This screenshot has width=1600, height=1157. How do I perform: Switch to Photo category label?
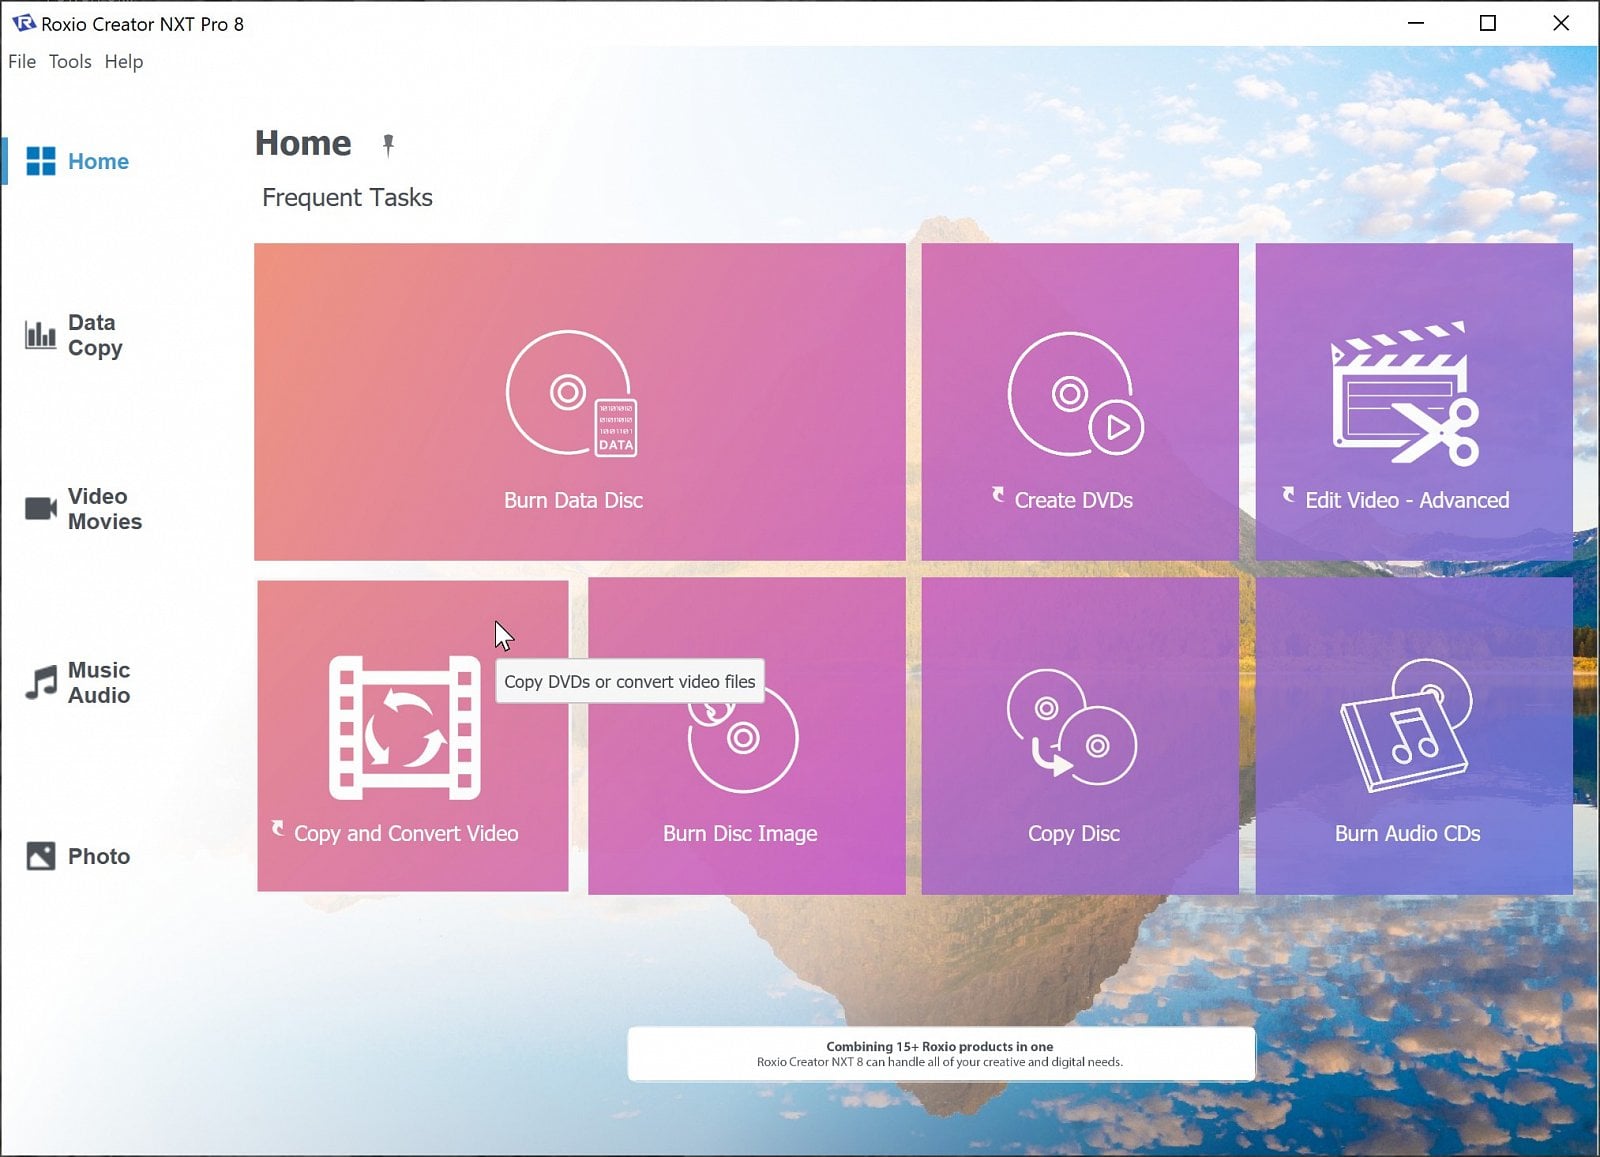[99, 856]
